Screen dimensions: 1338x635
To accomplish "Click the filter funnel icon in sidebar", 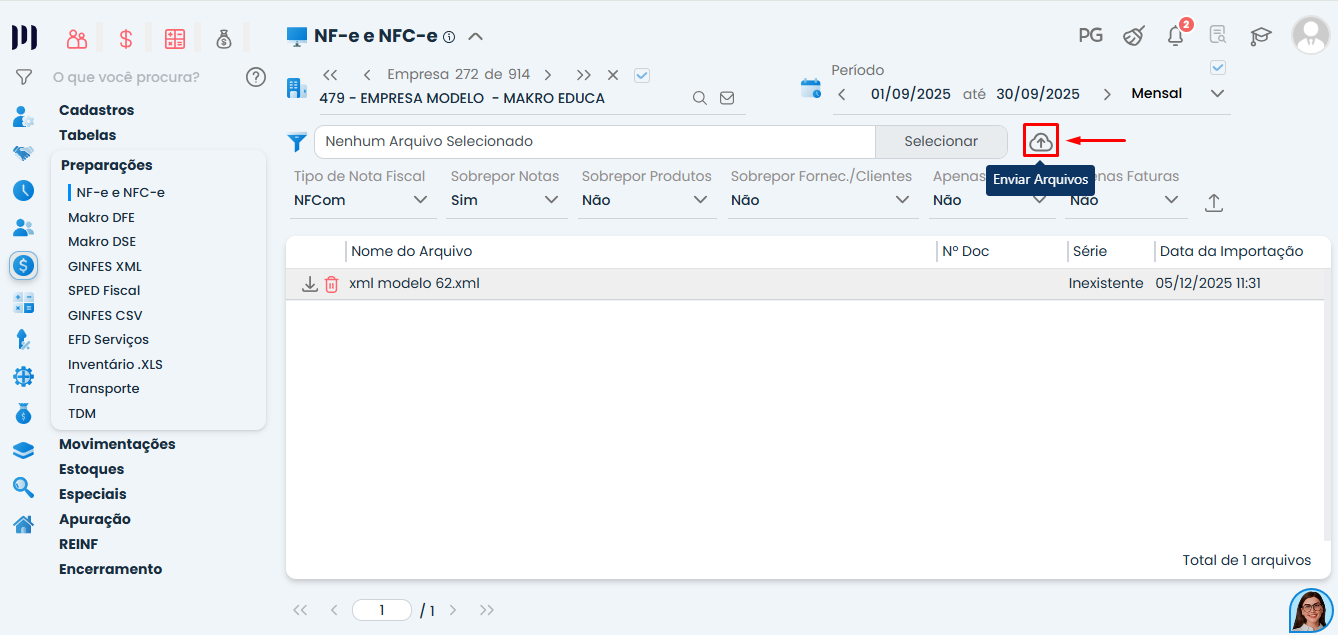I will (x=24, y=77).
